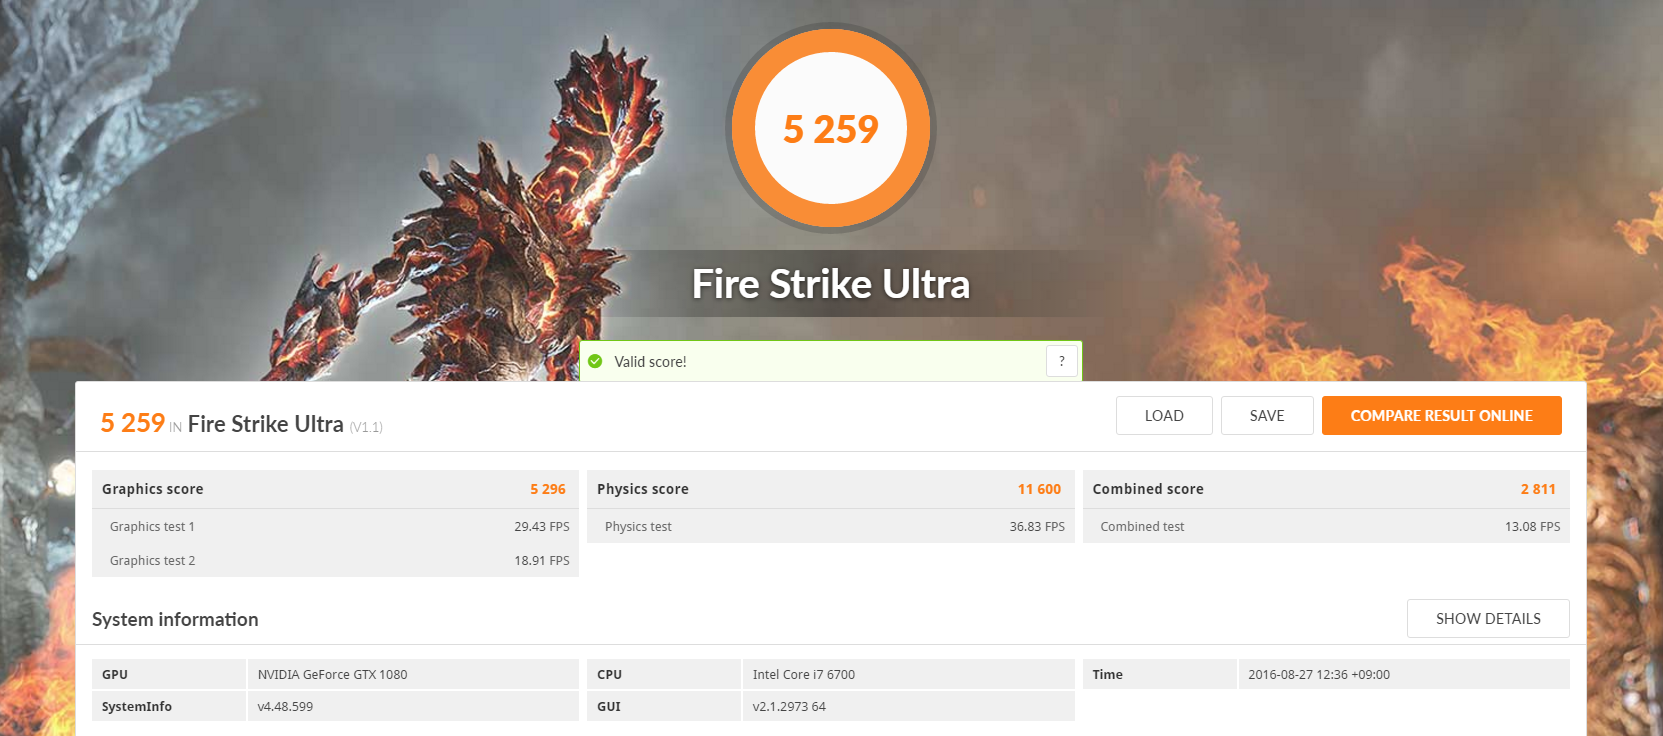Click the orange score ring showing 5 259

pyautogui.click(x=831, y=128)
